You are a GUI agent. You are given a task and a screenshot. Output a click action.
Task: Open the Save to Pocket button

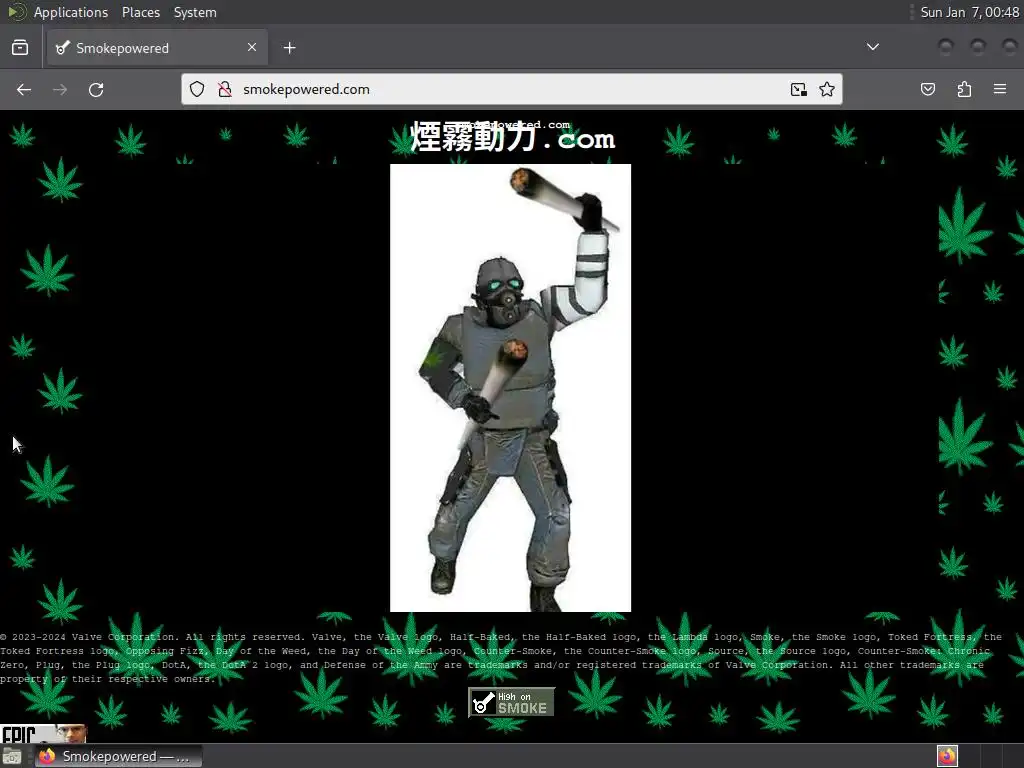coord(928,89)
